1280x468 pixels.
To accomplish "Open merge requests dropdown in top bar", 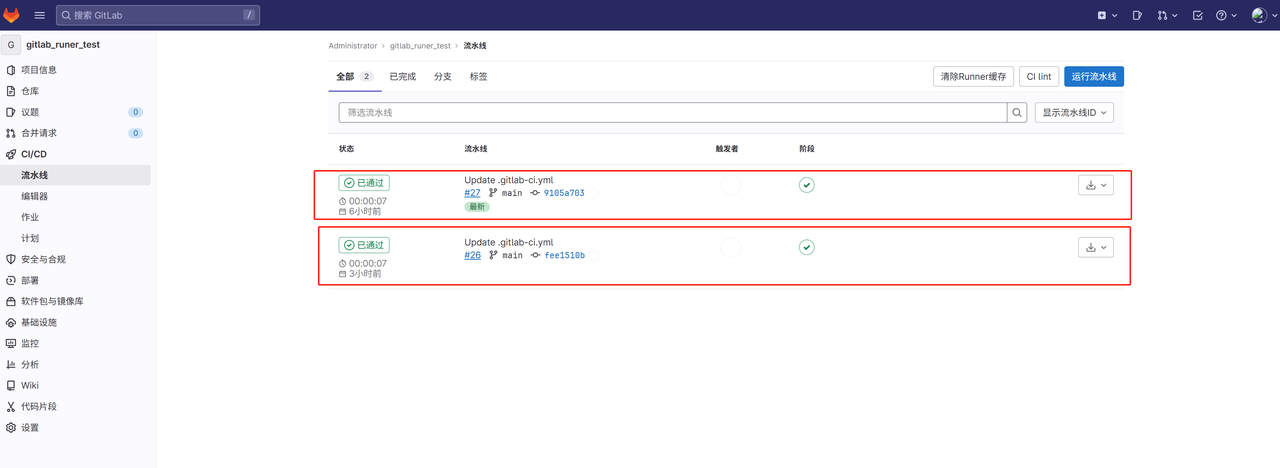I will [1167, 15].
